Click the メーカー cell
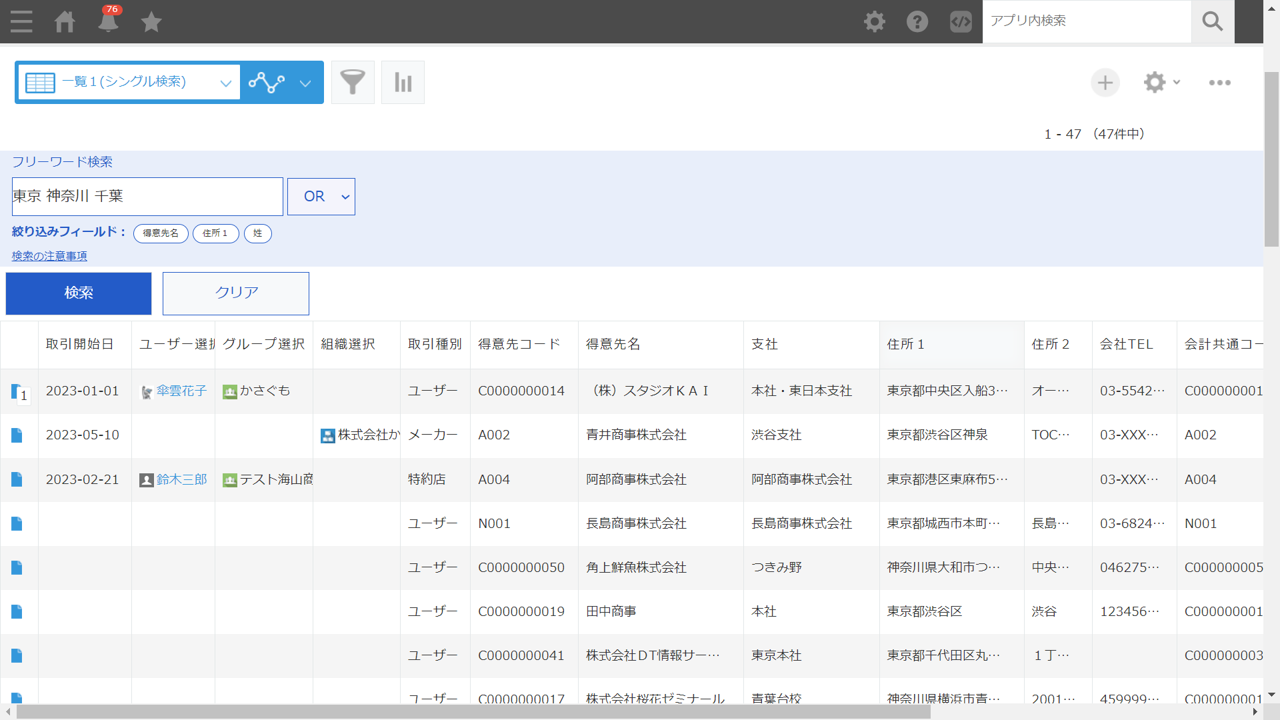This screenshot has width=1280, height=720. pos(433,435)
